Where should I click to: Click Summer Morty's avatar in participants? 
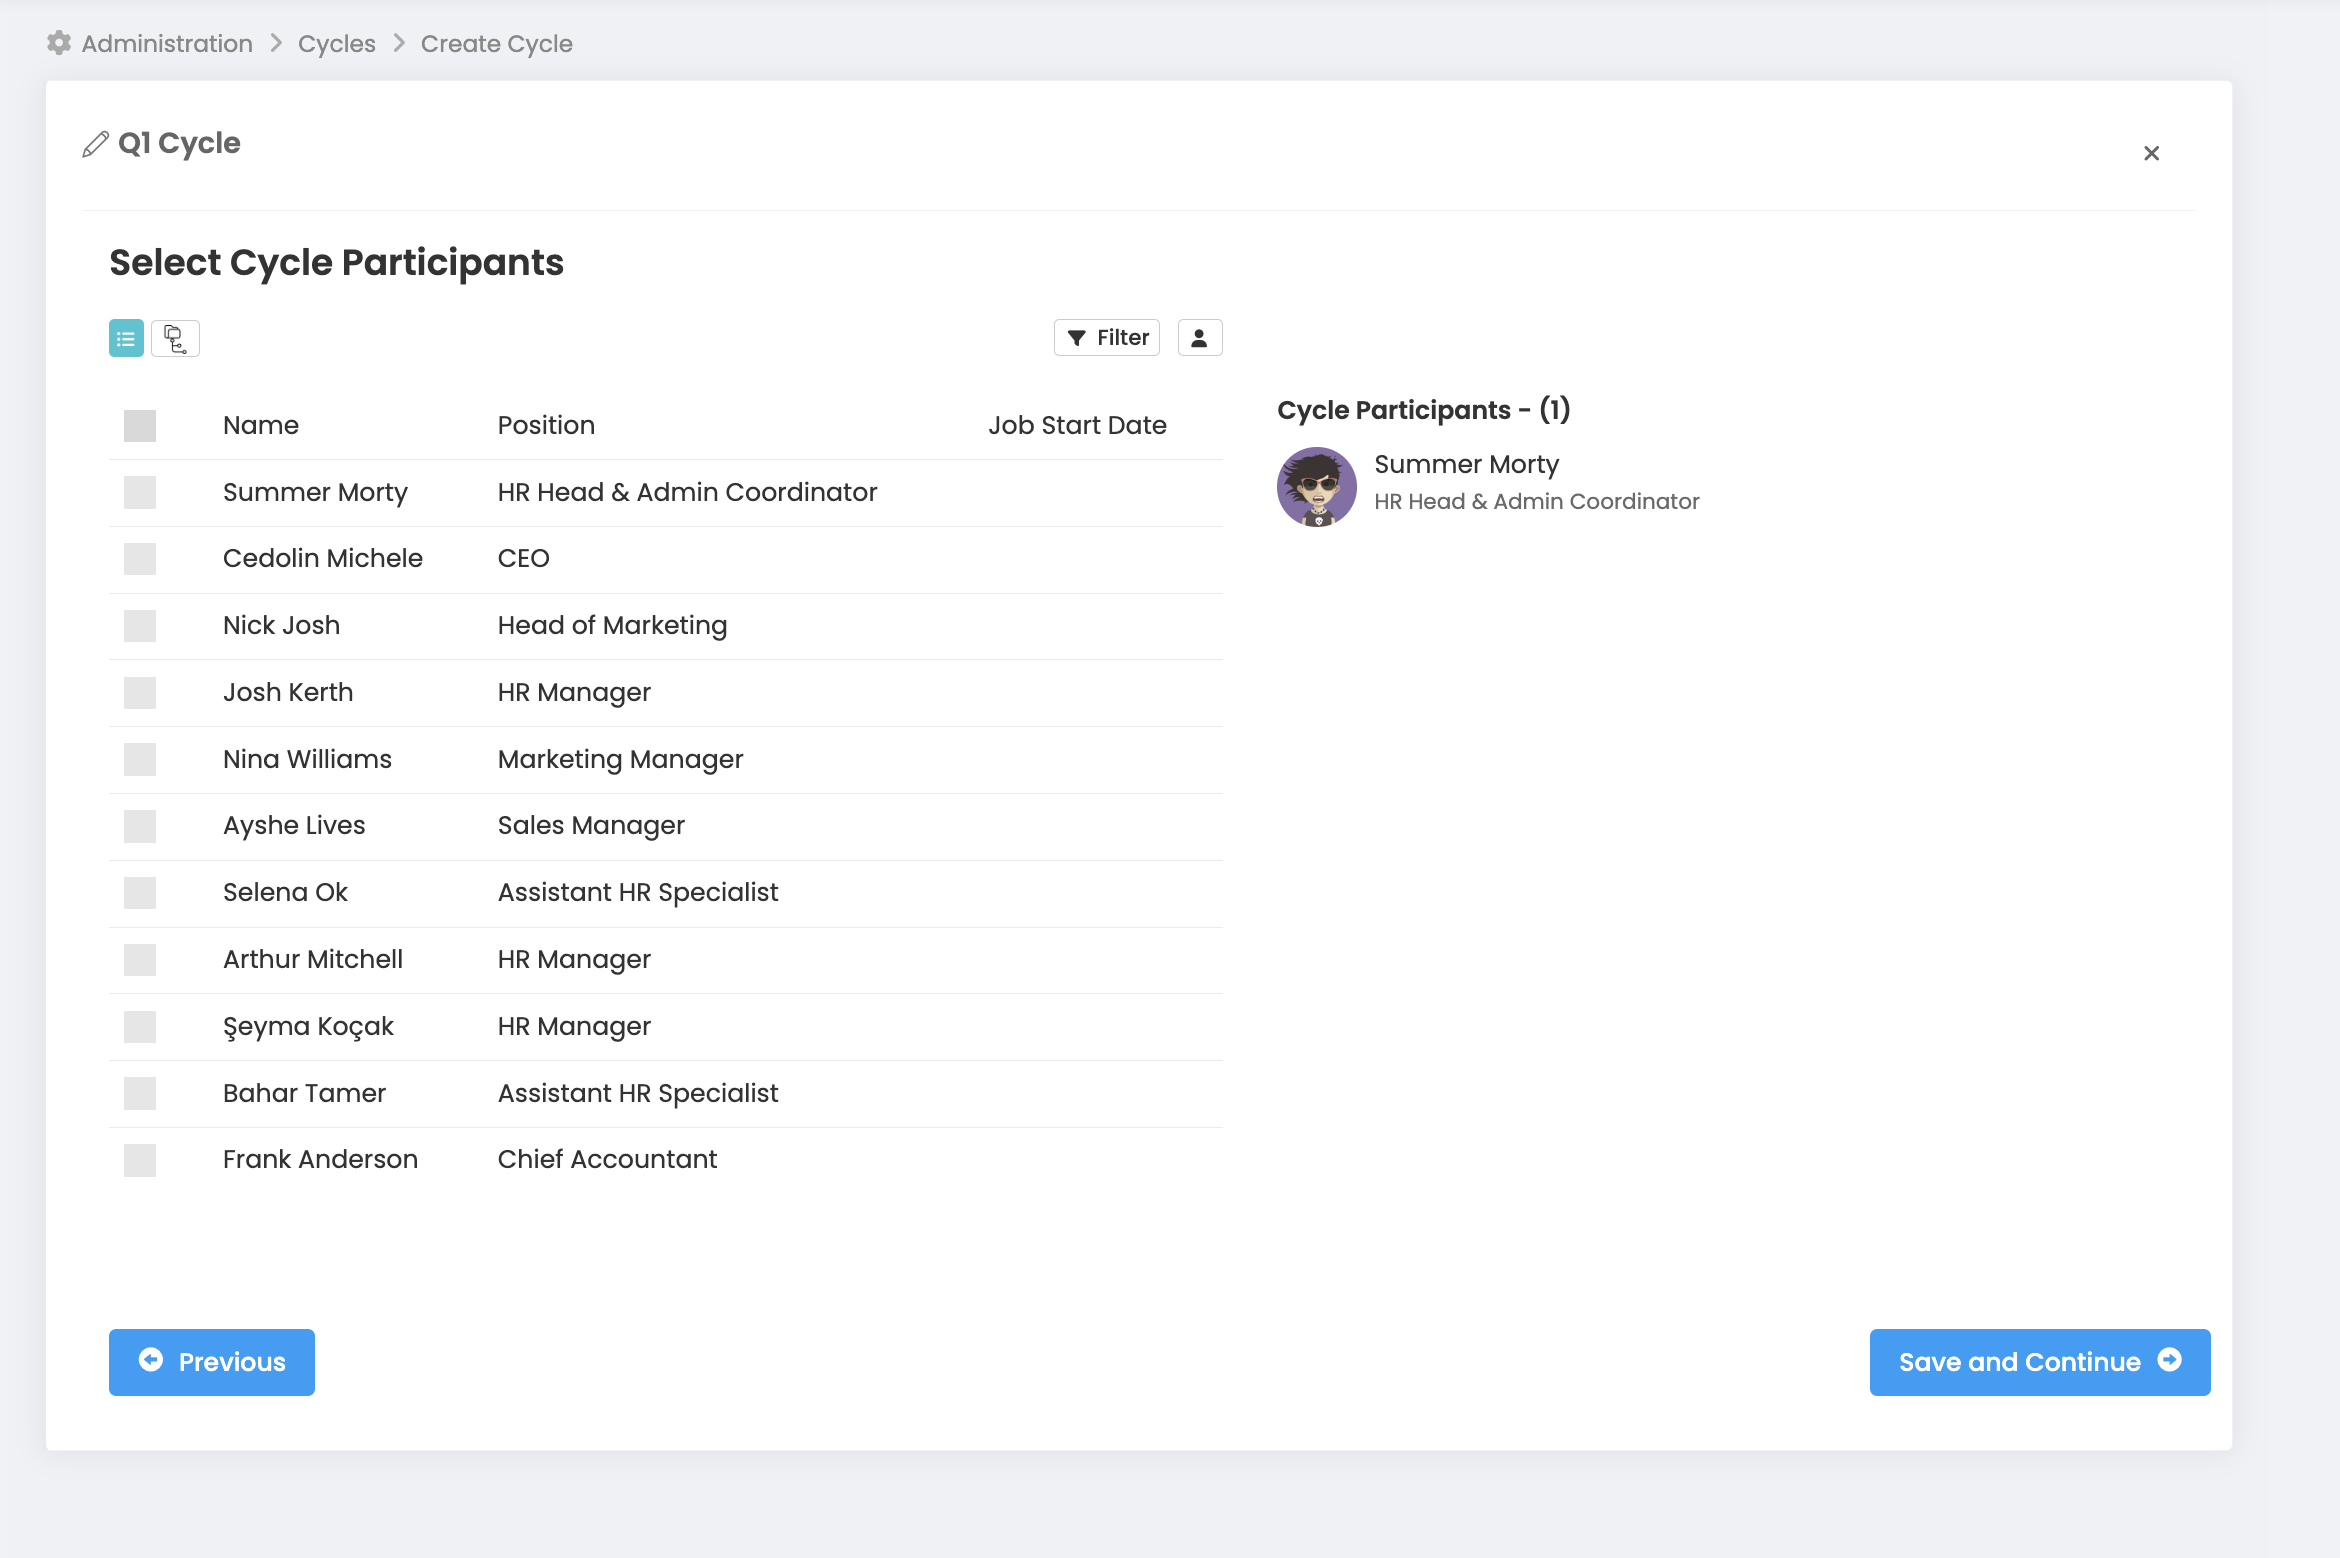coord(1316,487)
